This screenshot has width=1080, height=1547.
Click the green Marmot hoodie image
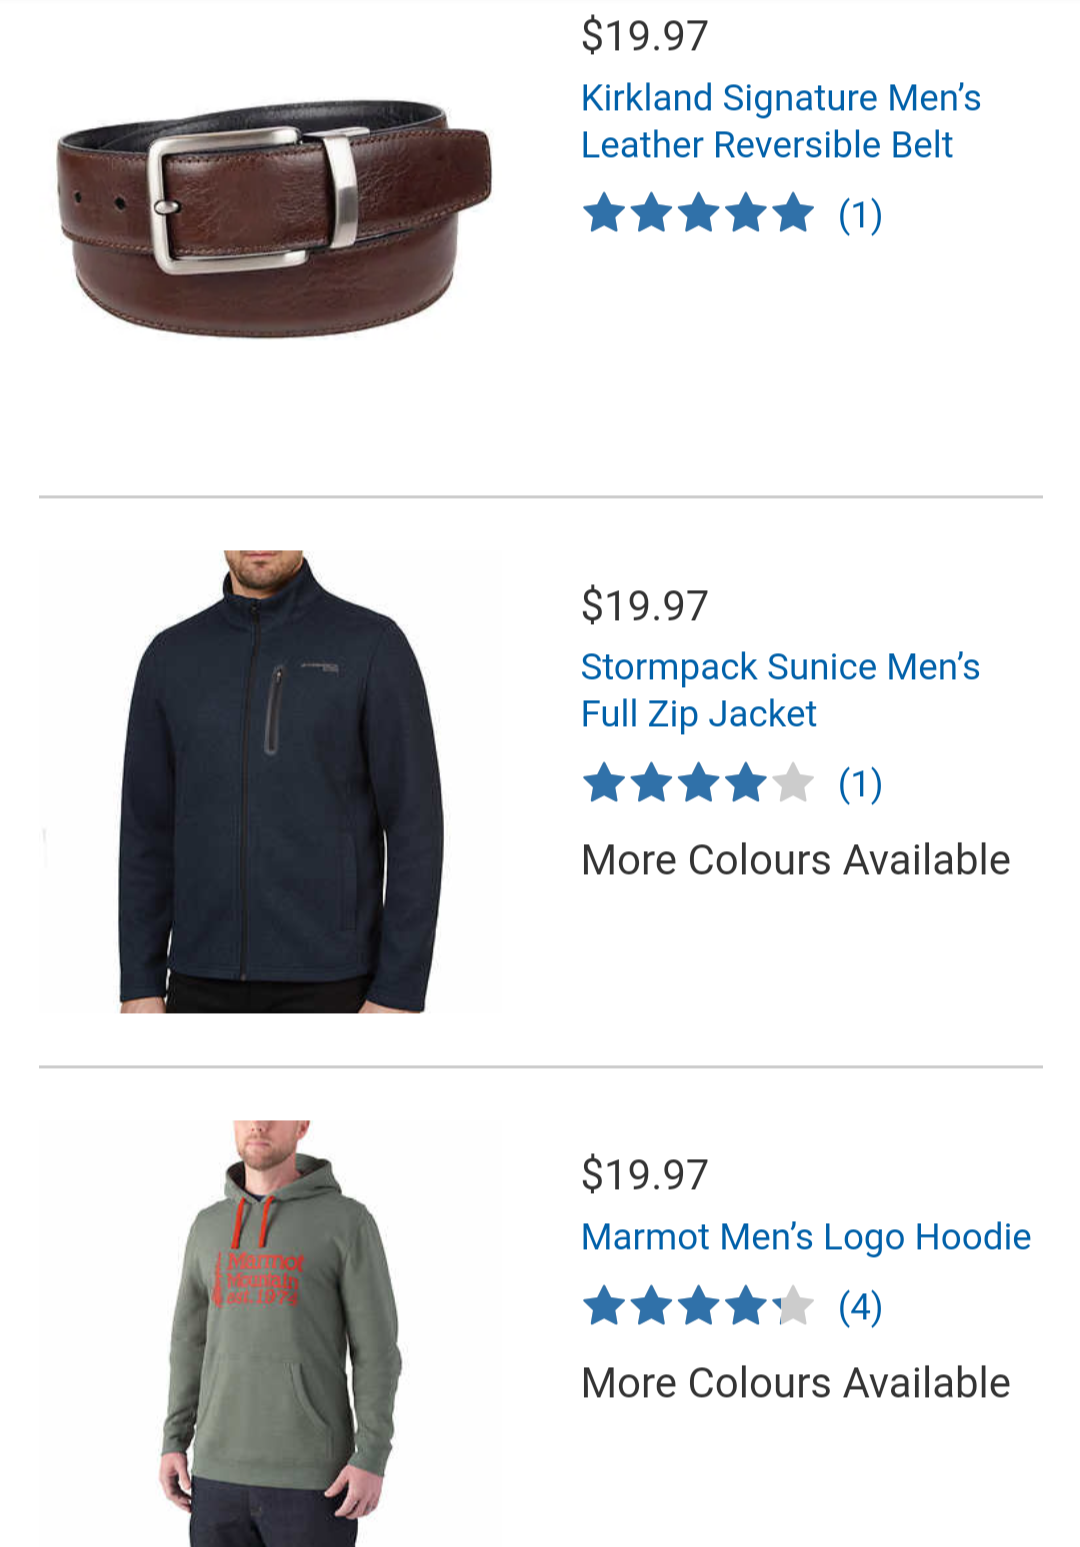(279, 1333)
